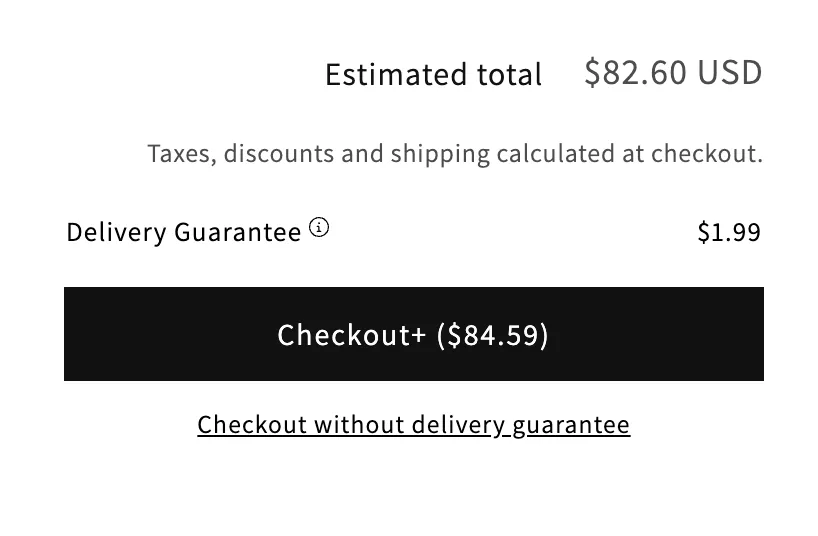Image resolution: width=818 pixels, height=536 pixels.
Task: Click the Delivery Guarantee info icon
Action: (319, 228)
